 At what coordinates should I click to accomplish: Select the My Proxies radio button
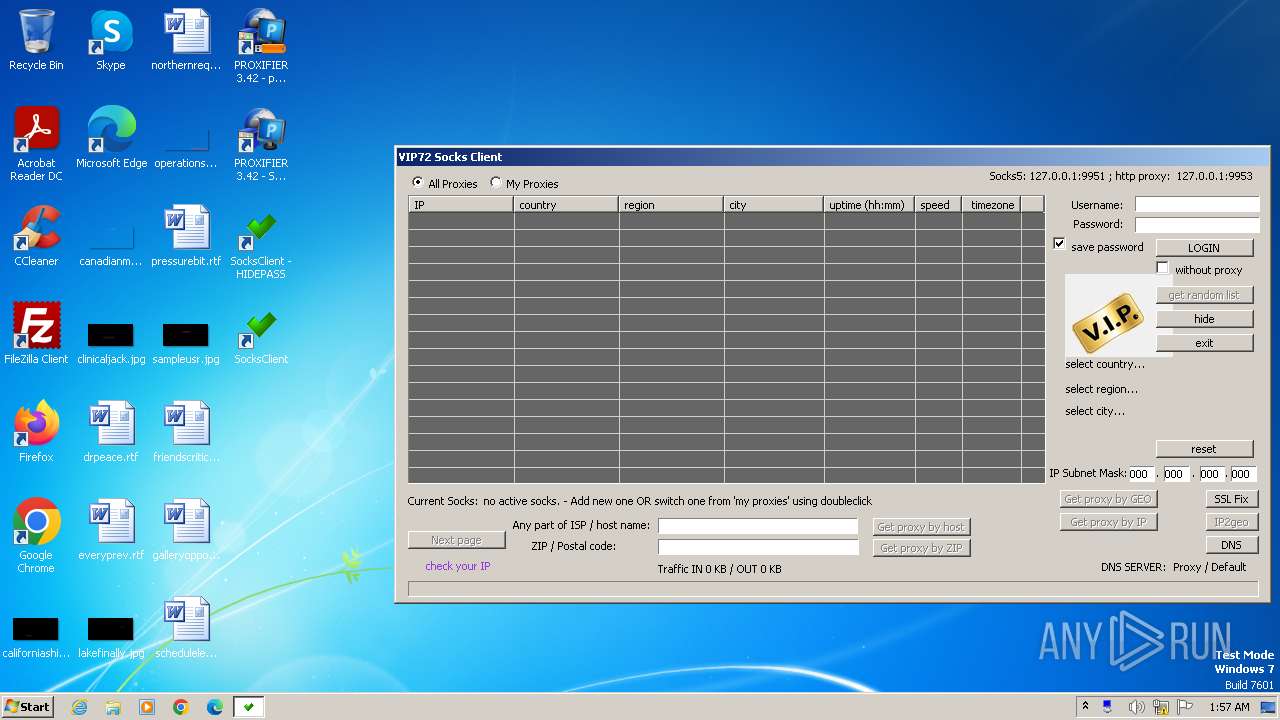point(496,183)
